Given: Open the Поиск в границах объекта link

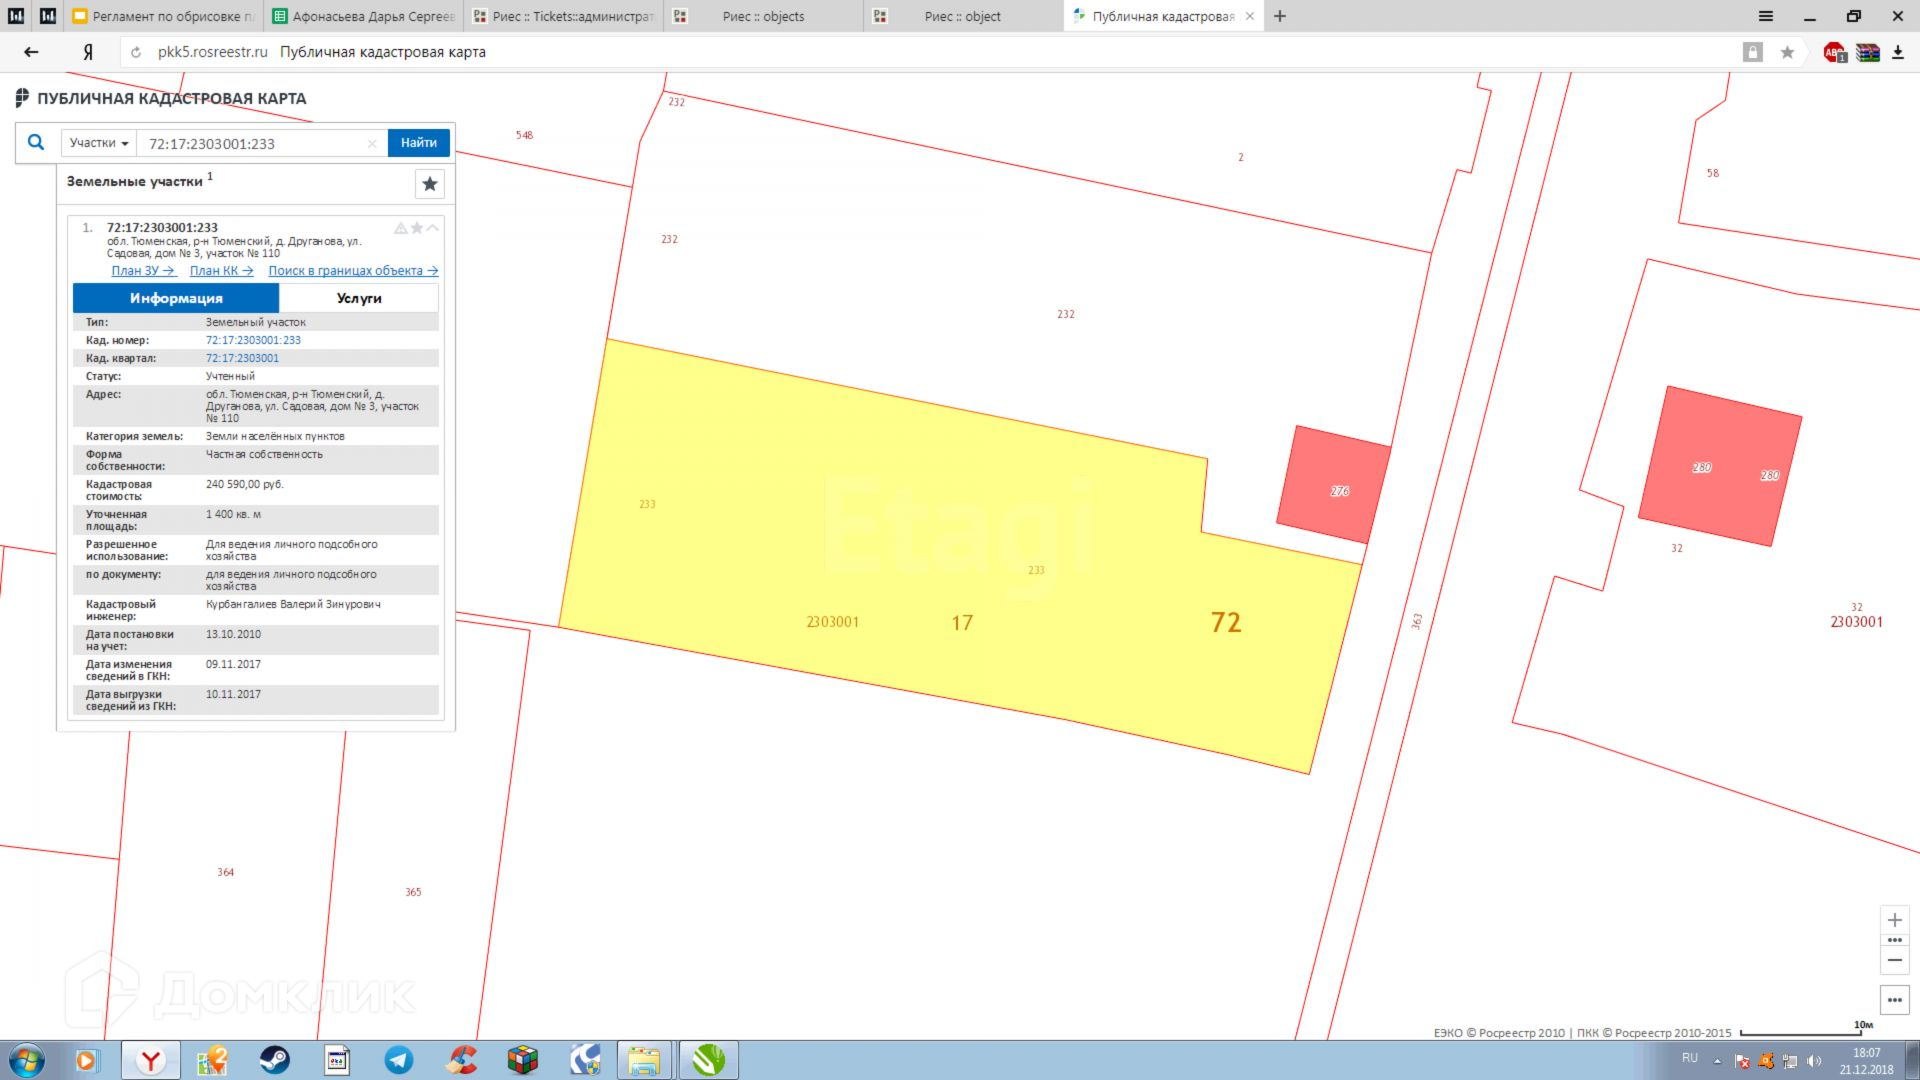Looking at the screenshot, I should [x=352, y=271].
